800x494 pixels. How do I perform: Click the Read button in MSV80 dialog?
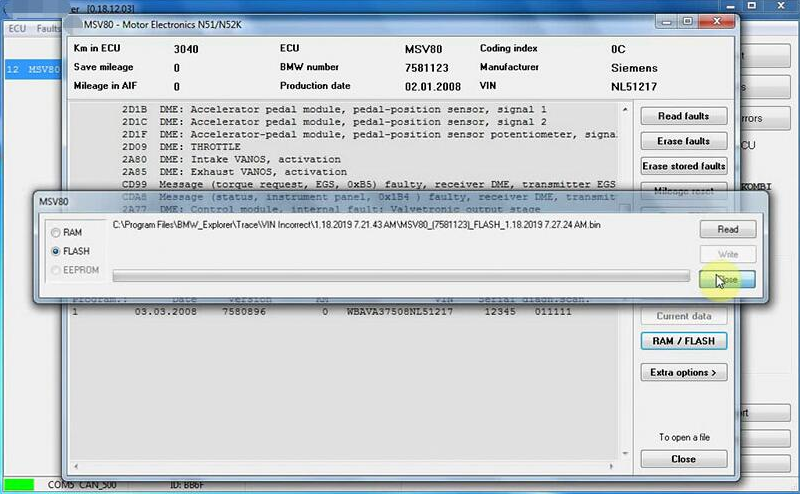(728, 229)
